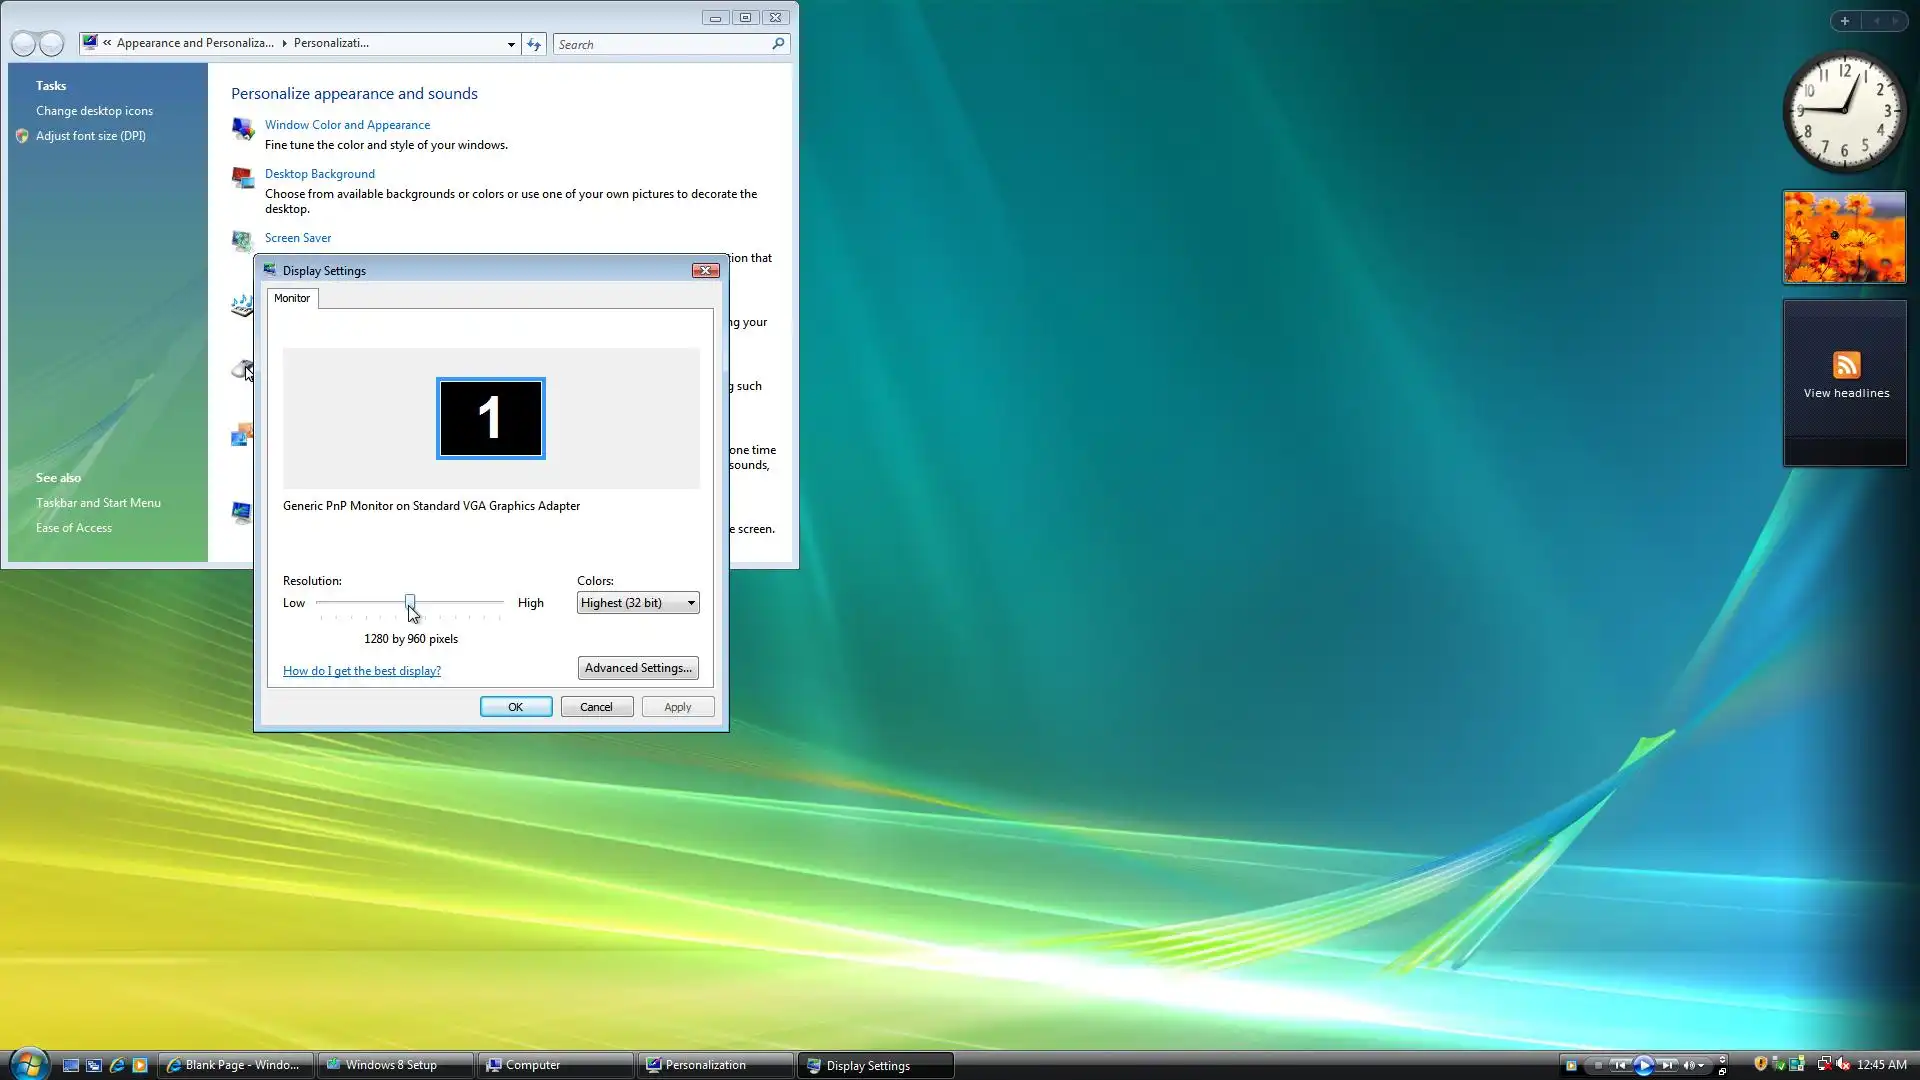This screenshot has height=1080, width=1920.
Task: Click the Desktop Background icon
Action: click(242, 178)
